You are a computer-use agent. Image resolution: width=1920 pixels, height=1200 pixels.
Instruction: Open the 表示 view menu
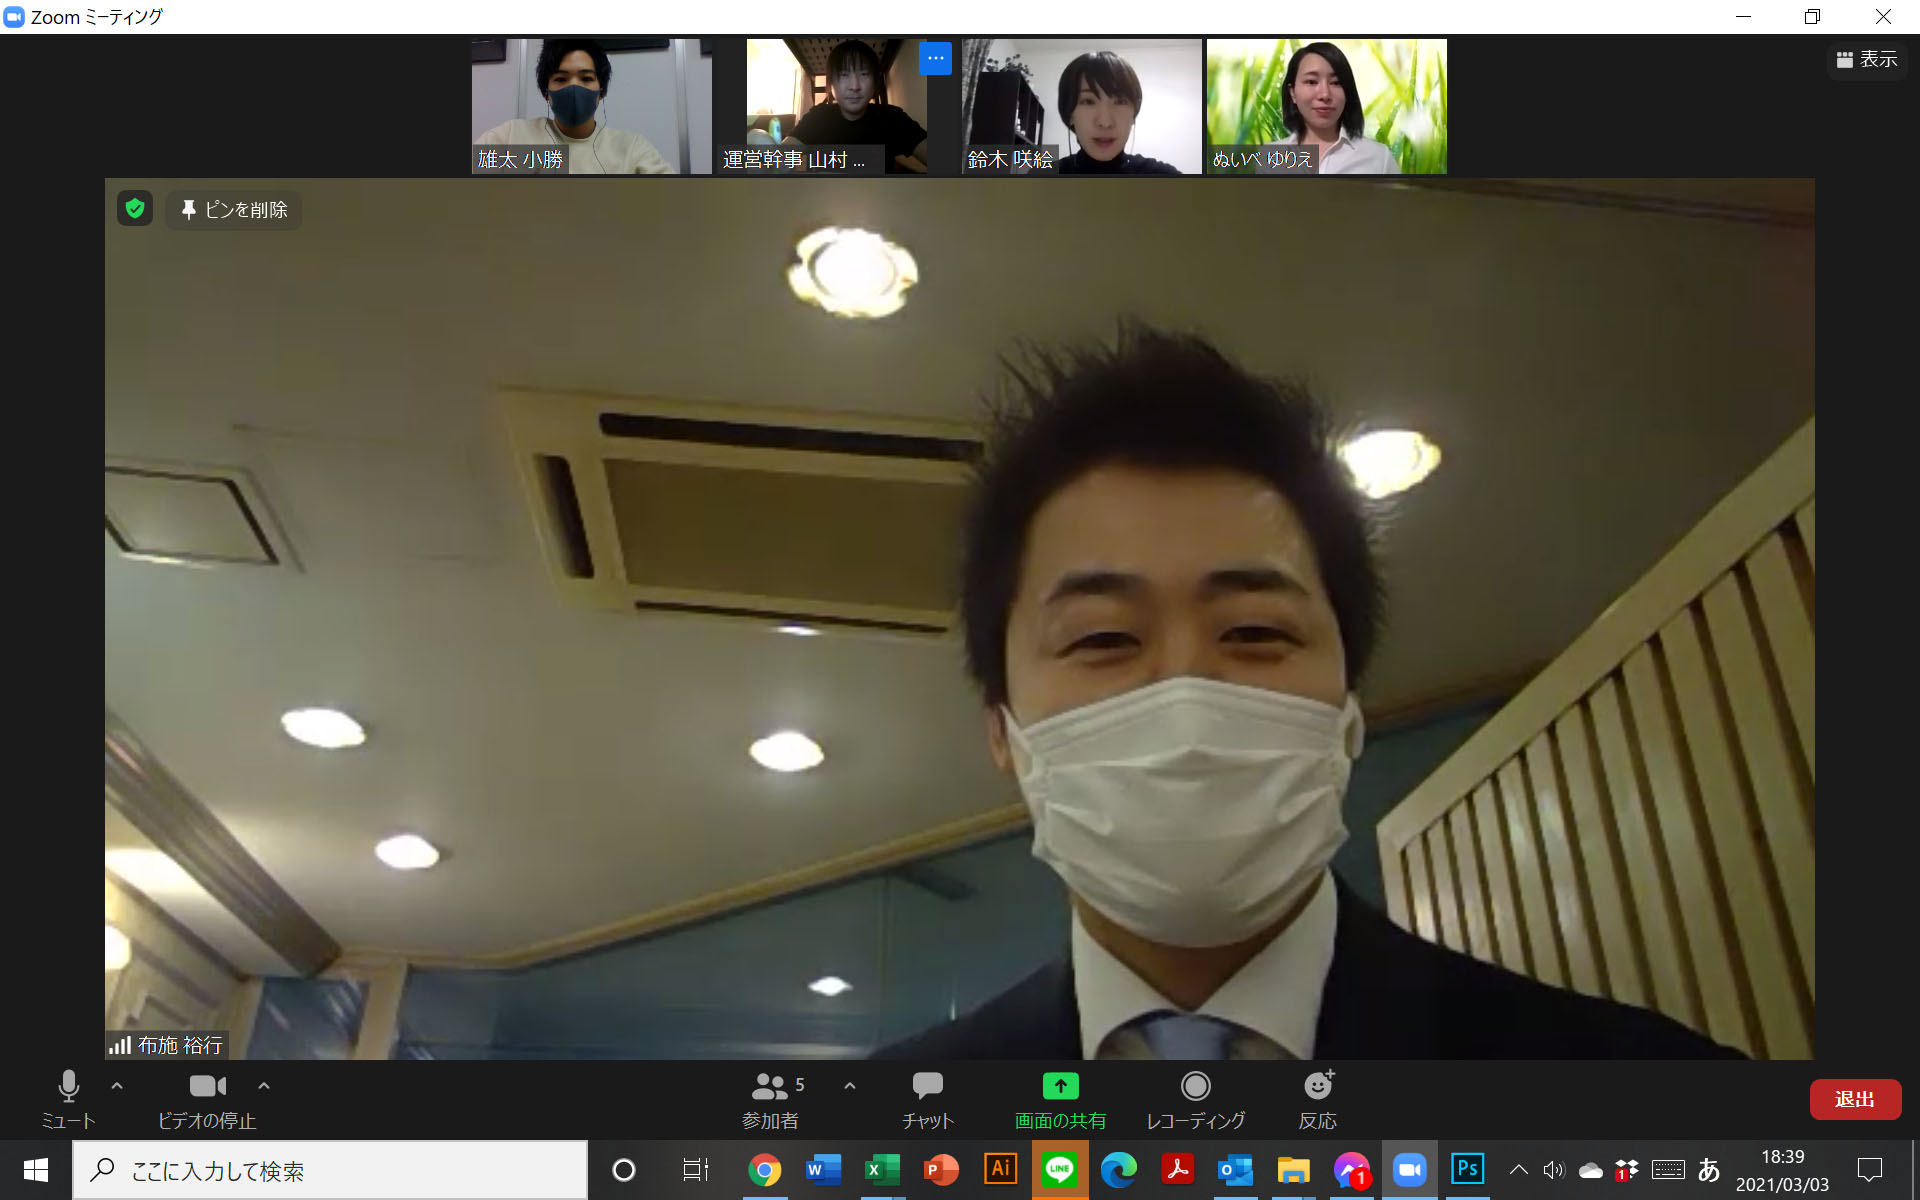pos(1867,60)
